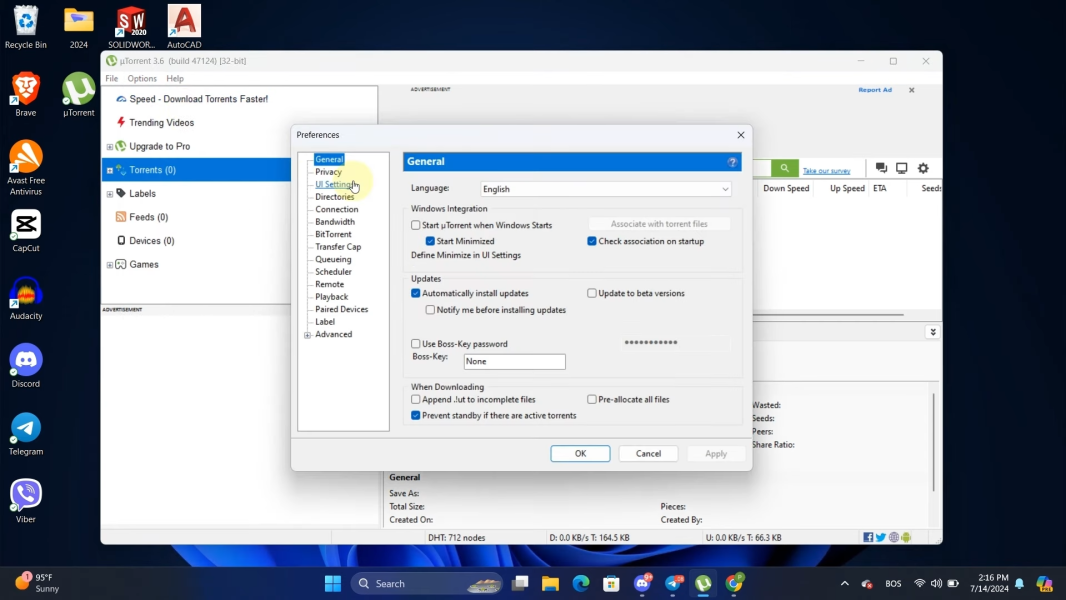Enable Update to beta versions
Image resolution: width=1066 pixels, height=600 pixels.
[x=591, y=294]
